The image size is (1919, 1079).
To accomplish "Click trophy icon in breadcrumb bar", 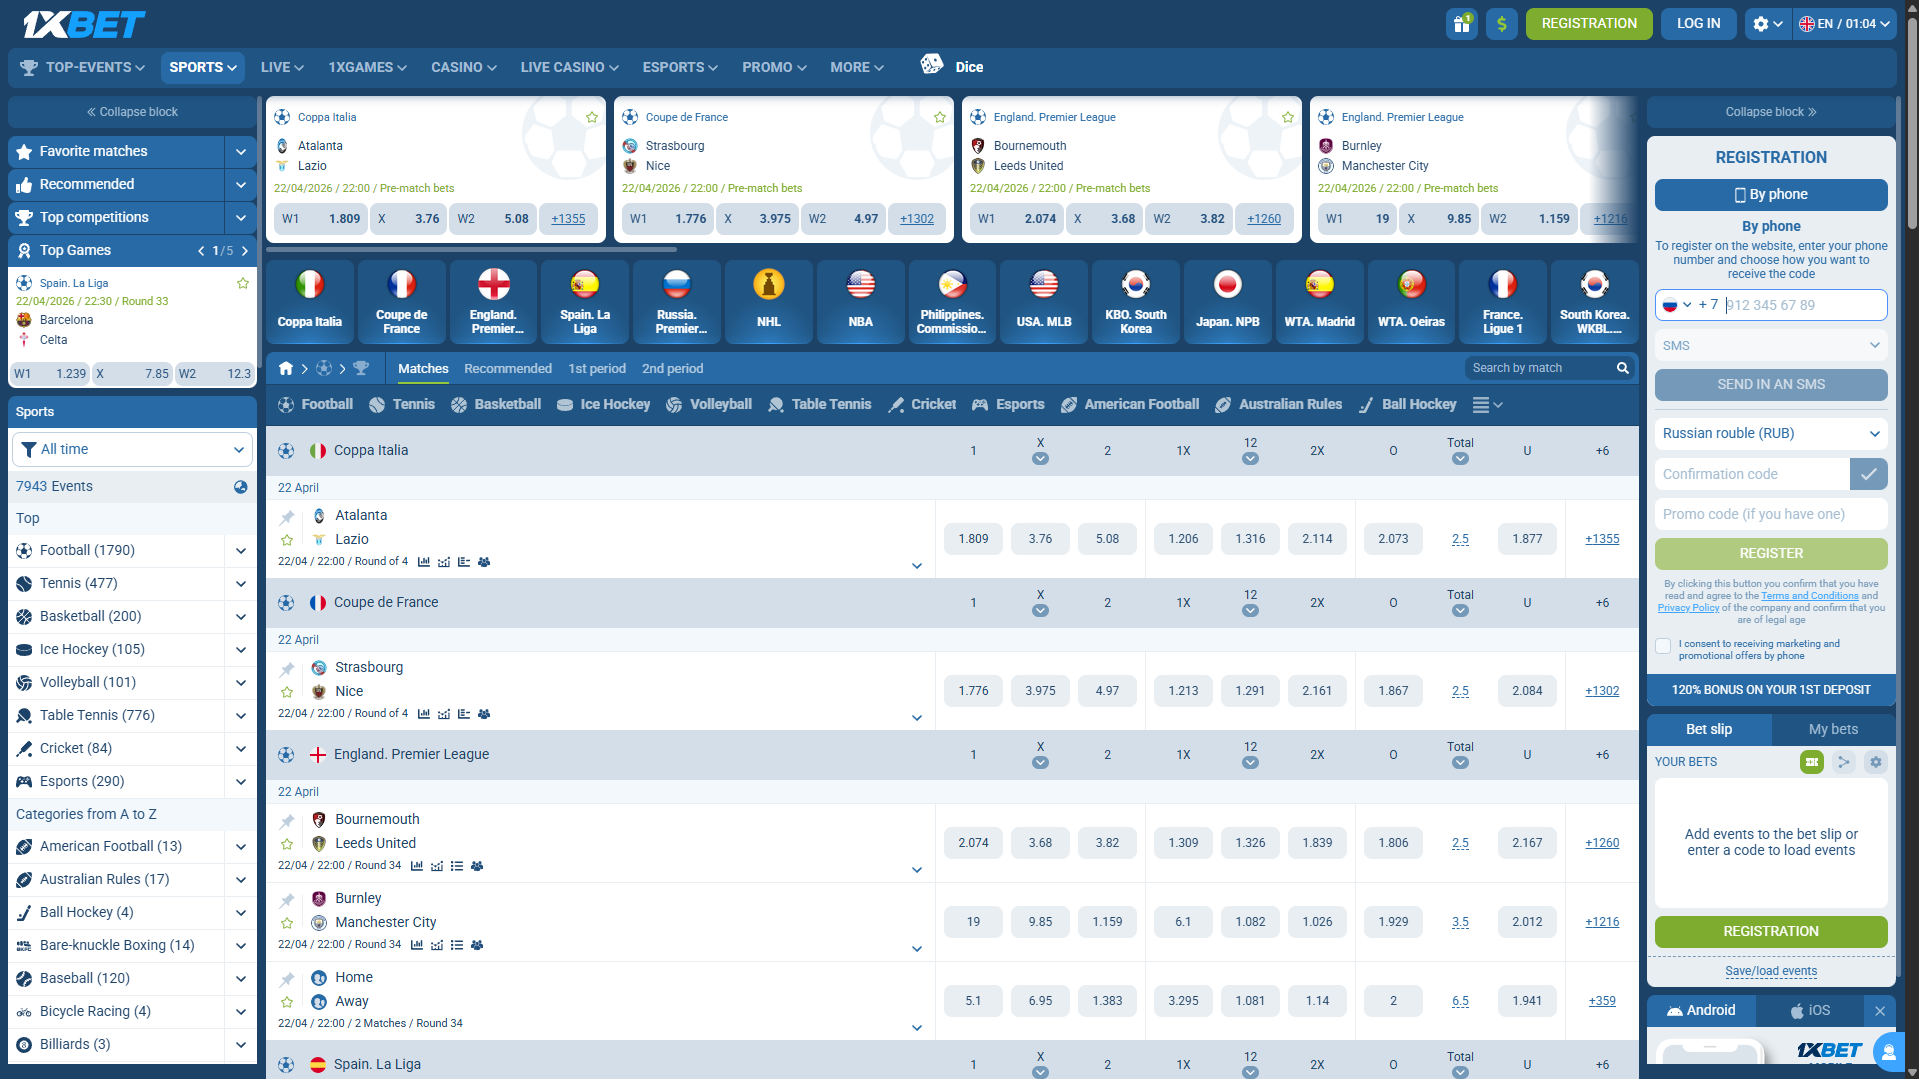I will (361, 368).
